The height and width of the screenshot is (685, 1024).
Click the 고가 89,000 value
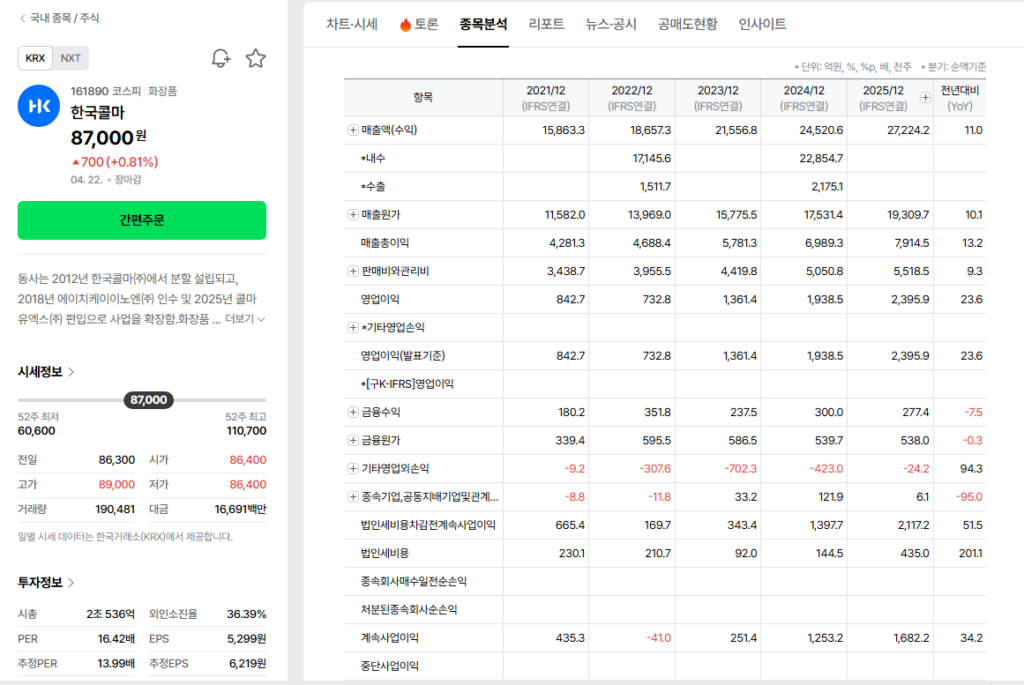click(116, 485)
